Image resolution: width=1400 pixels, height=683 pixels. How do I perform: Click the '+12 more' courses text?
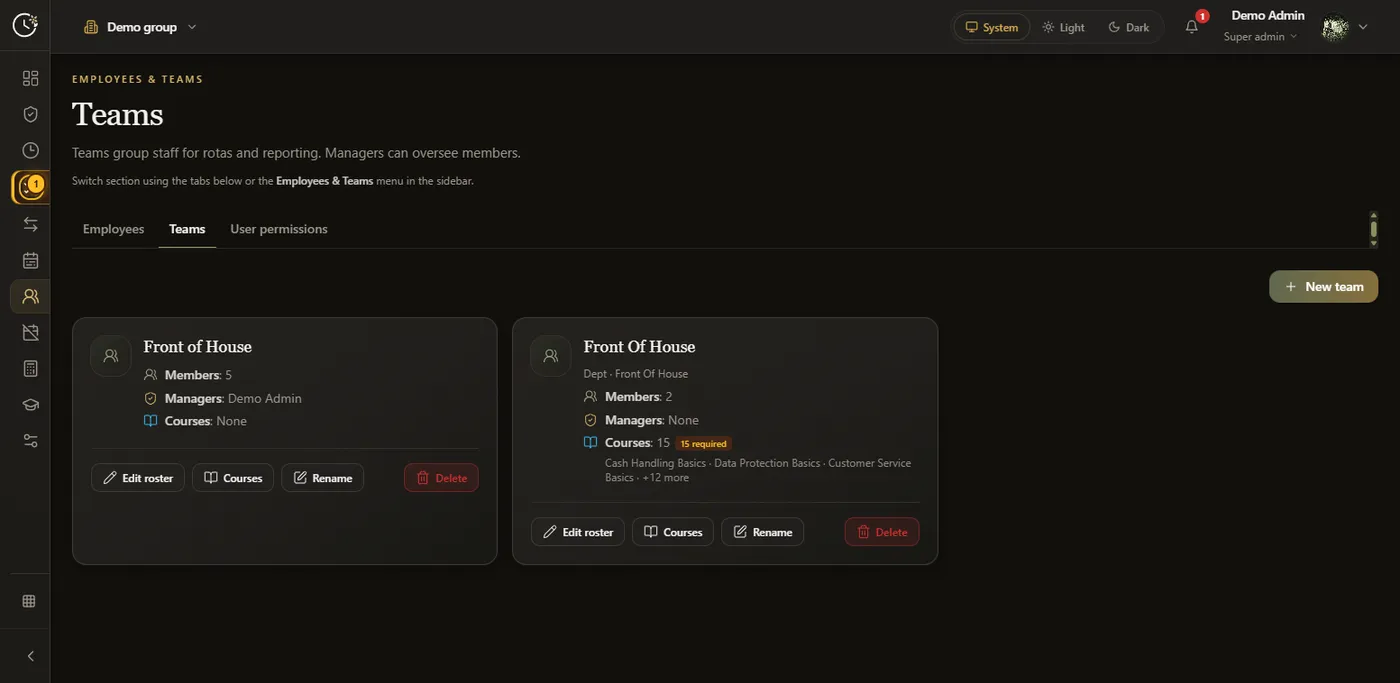coord(666,478)
